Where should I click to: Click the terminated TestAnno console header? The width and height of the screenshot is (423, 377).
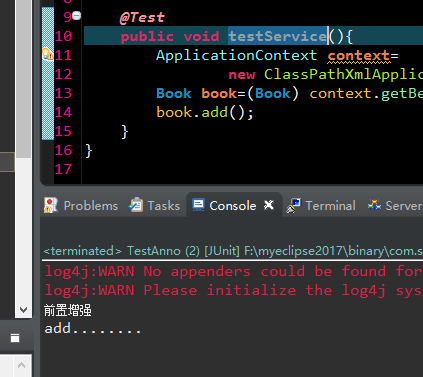tap(233, 251)
